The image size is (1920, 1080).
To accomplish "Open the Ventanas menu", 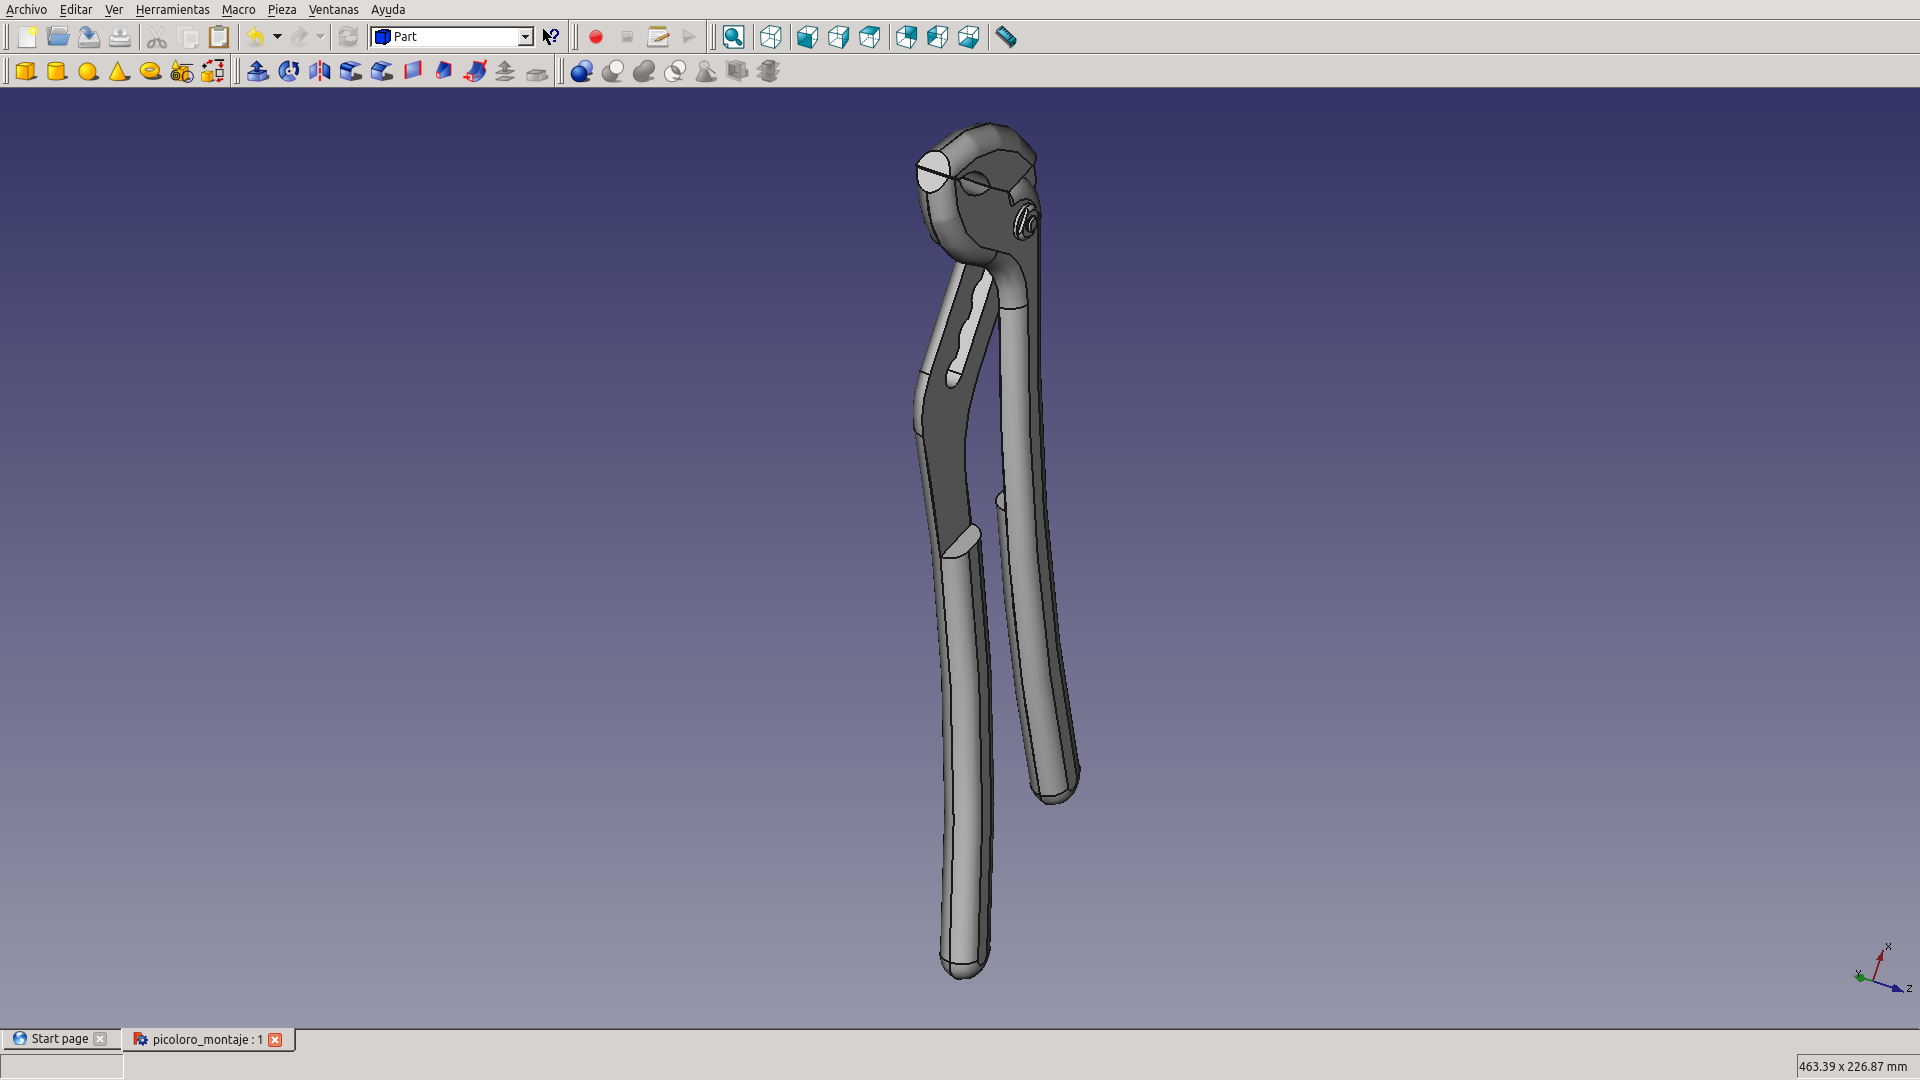I will pos(334,10).
